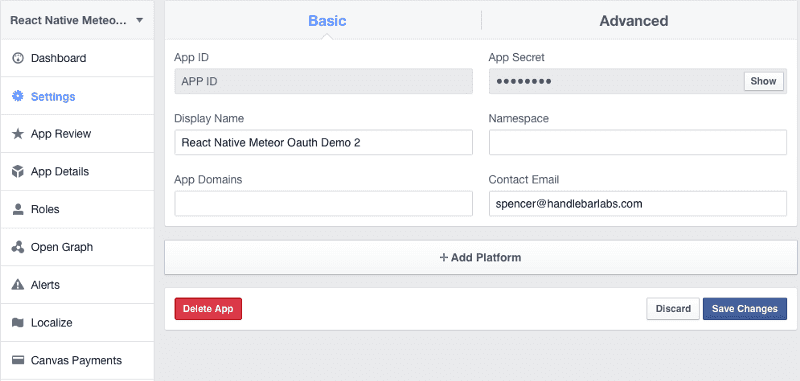The height and width of the screenshot is (381, 800).
Task: Click the App Details cube icon
Action: pos(18,172)
